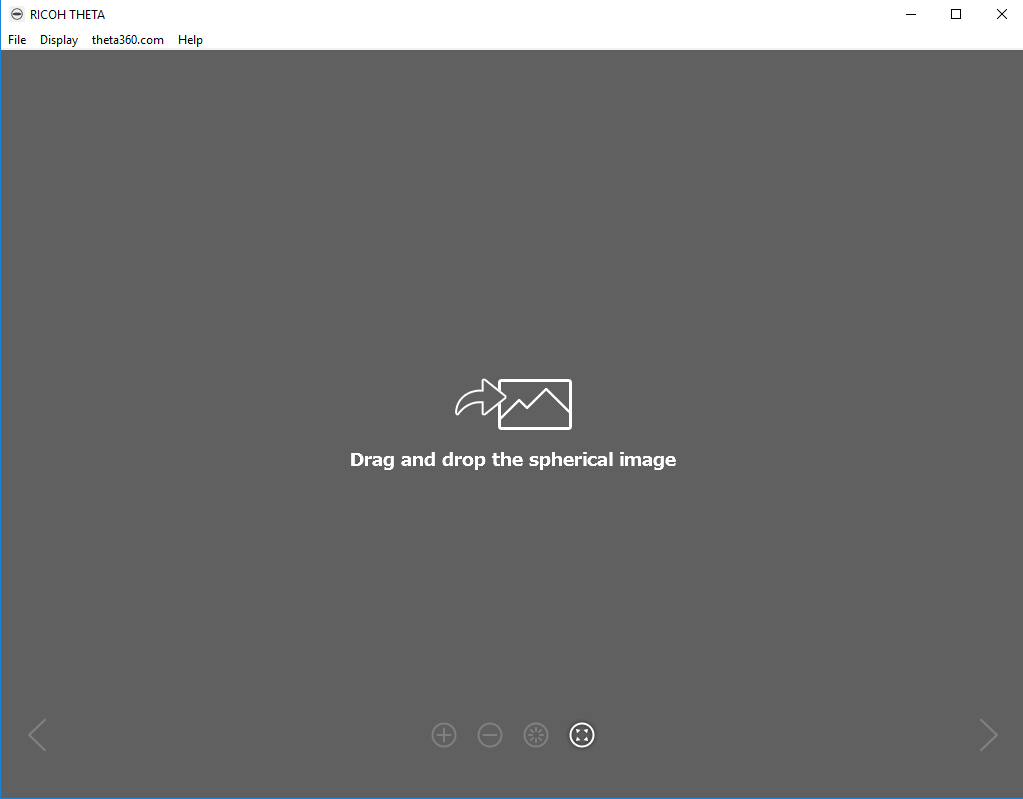The image size is (1023, 799).
Task: Minimize the RICOH THETA window
Action: click(911, 14)
